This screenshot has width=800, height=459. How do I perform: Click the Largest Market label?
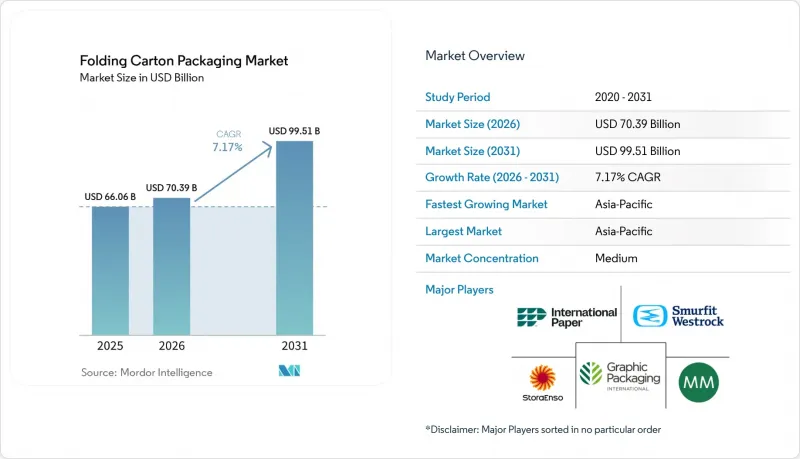[x=463, y=231]
